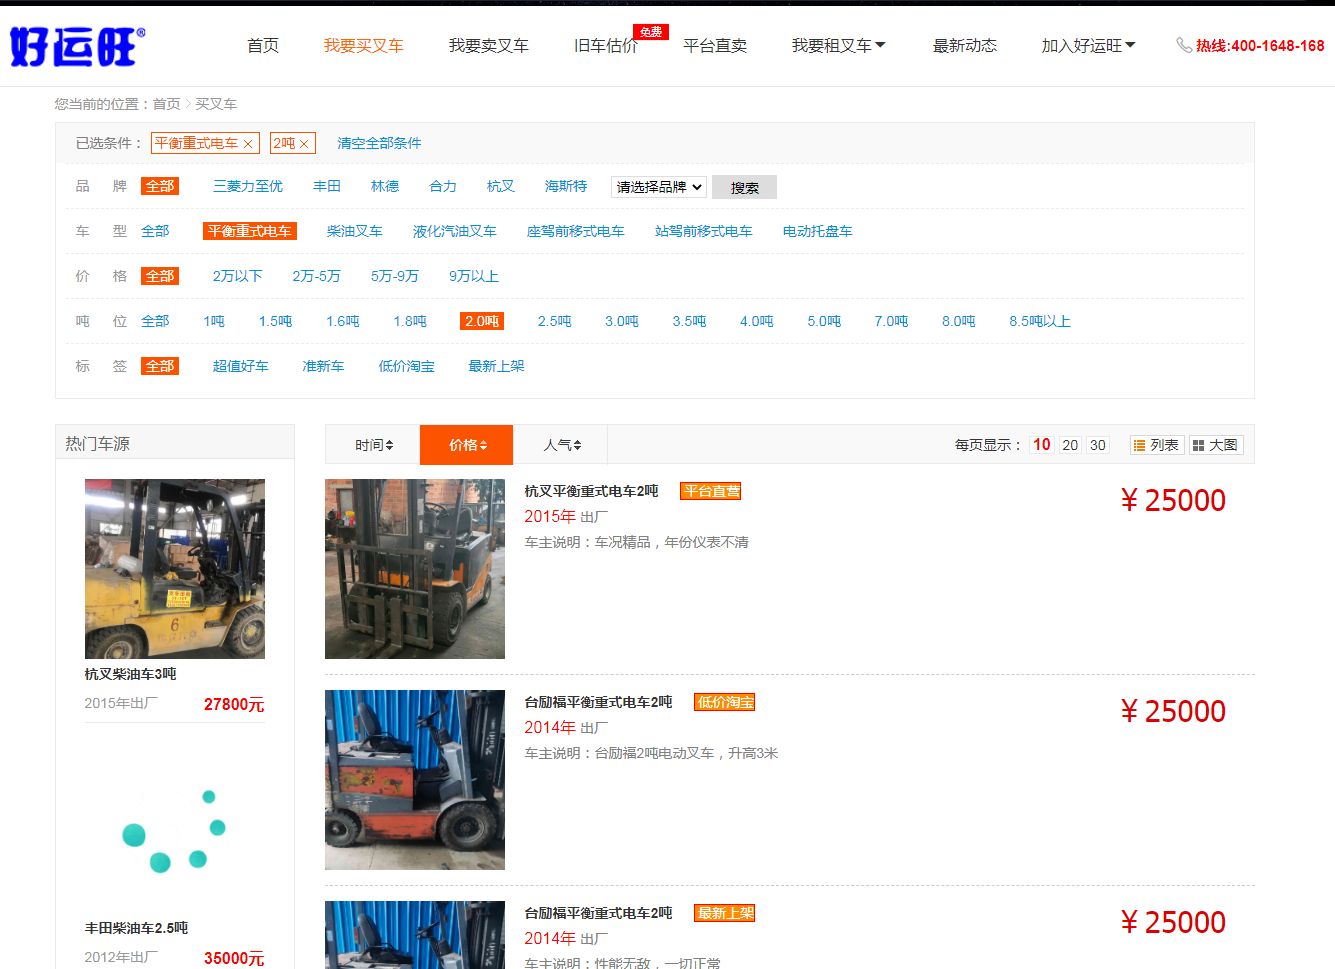Image resolution: width=1335 pixels, height=969 pixels.
Task: Select tonnage 3.0吨
Action: (622, 321)
